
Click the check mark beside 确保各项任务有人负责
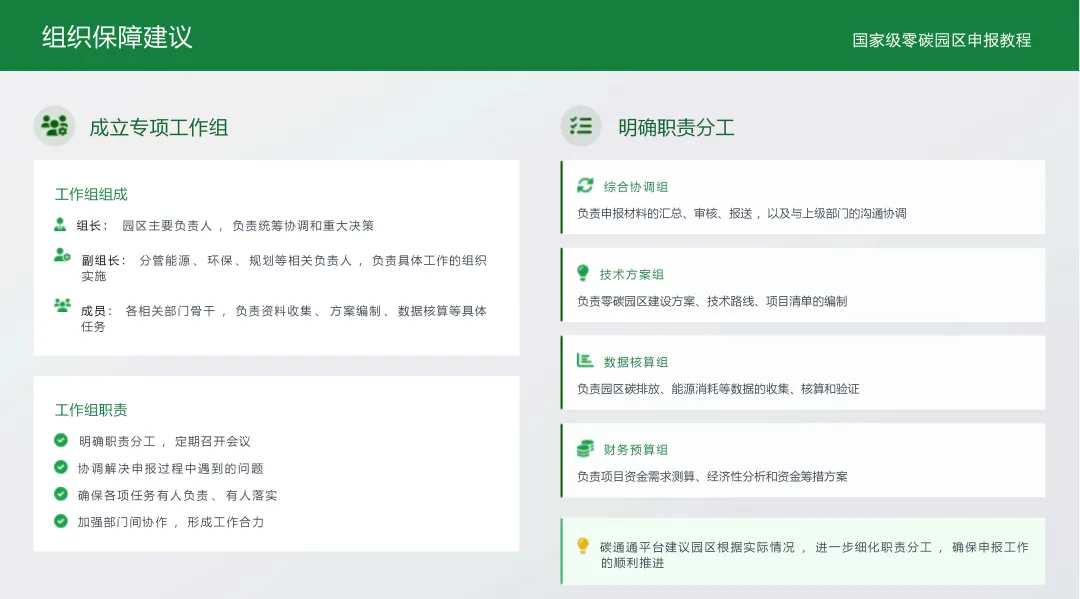(x=61, y=494)
